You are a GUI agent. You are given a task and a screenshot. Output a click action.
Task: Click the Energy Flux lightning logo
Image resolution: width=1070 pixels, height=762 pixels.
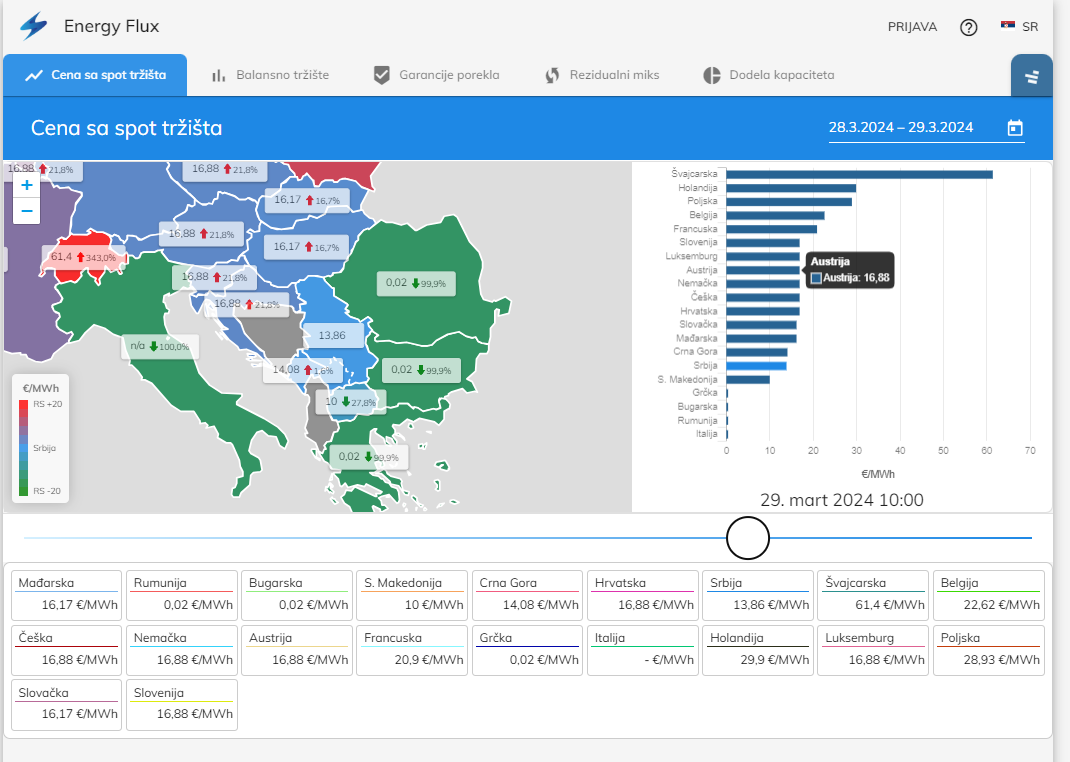34,27
